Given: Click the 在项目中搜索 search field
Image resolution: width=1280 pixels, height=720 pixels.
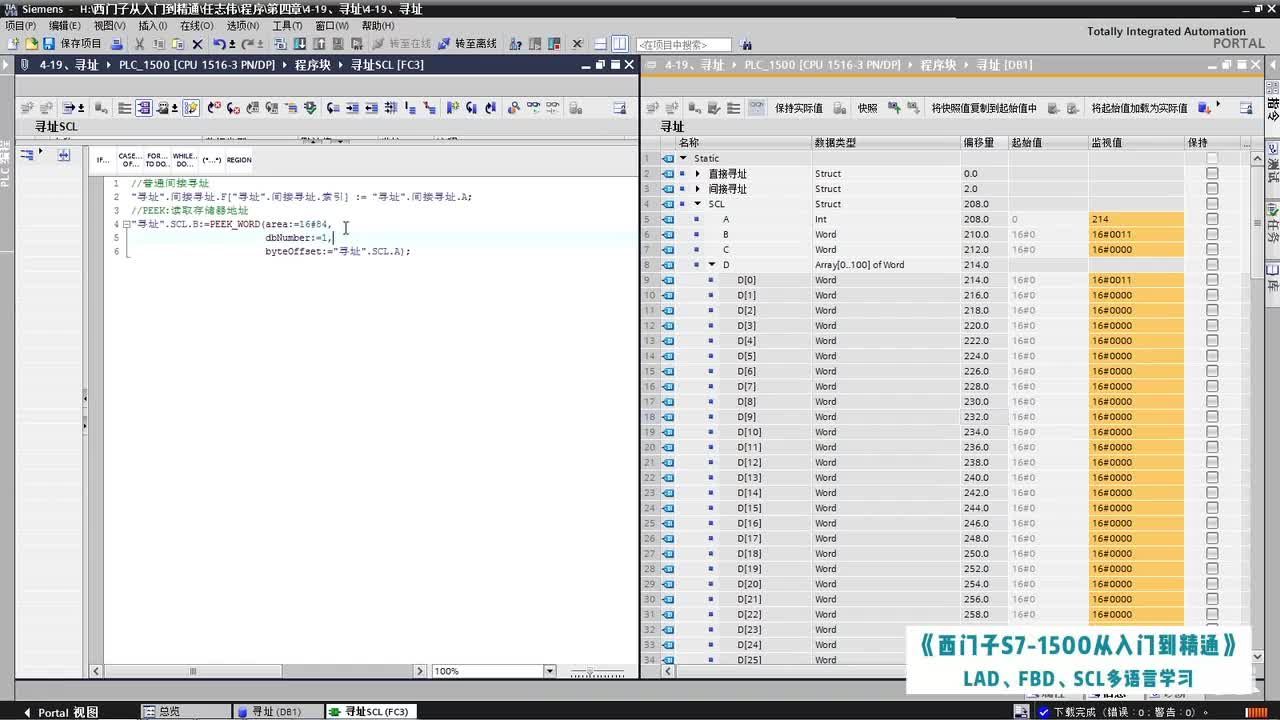Looking at the screenshot, I should (683, 44).
